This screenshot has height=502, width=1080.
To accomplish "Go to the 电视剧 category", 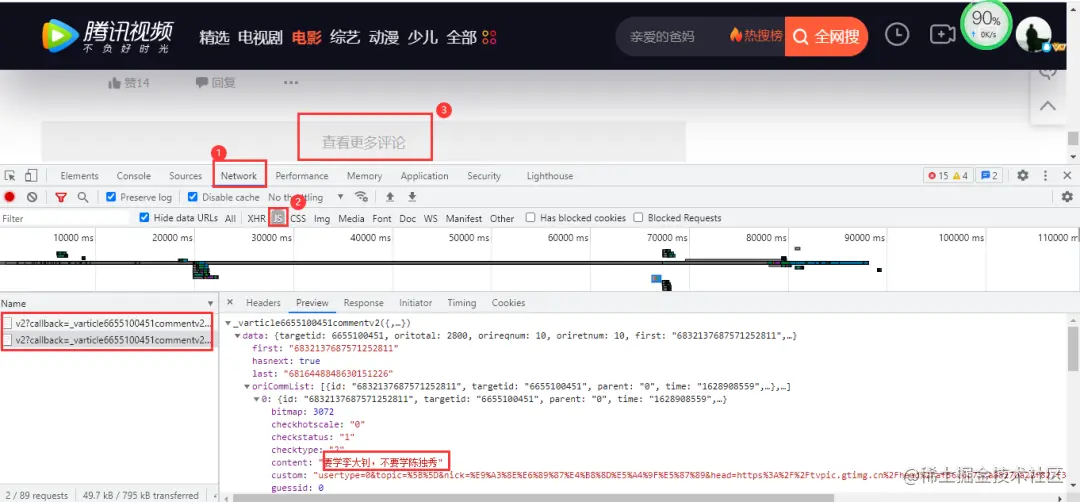I will pyautogui.click(x=260, y=37).
